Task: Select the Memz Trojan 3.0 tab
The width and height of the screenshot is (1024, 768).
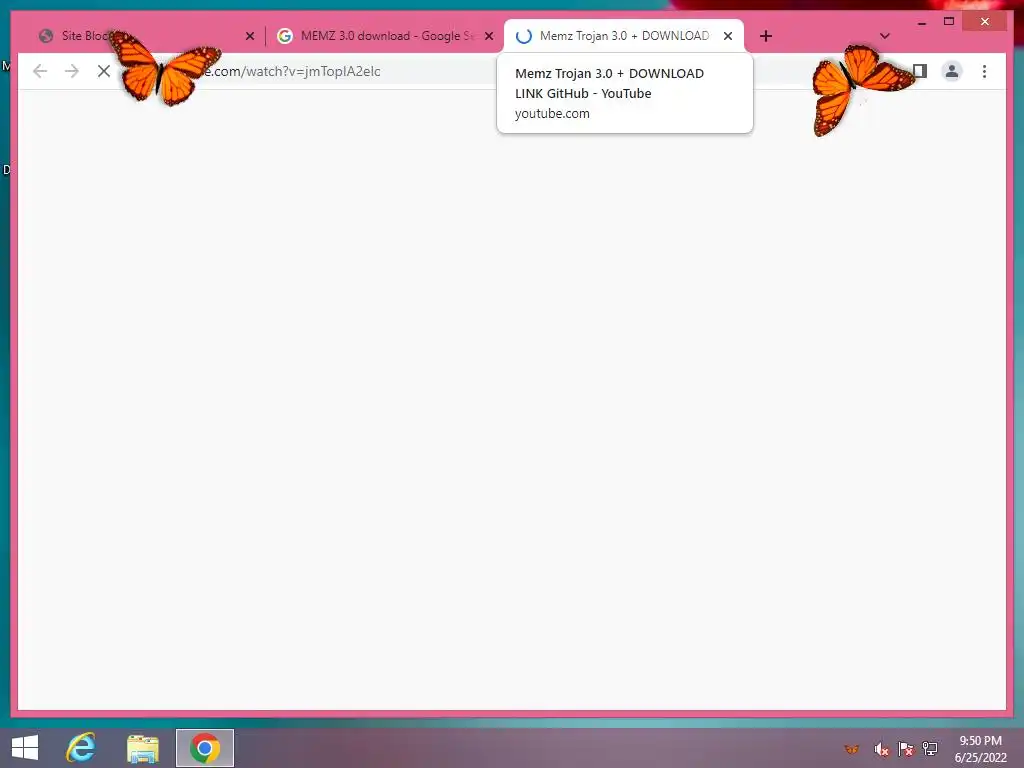Action: click(x=624, y=36)
